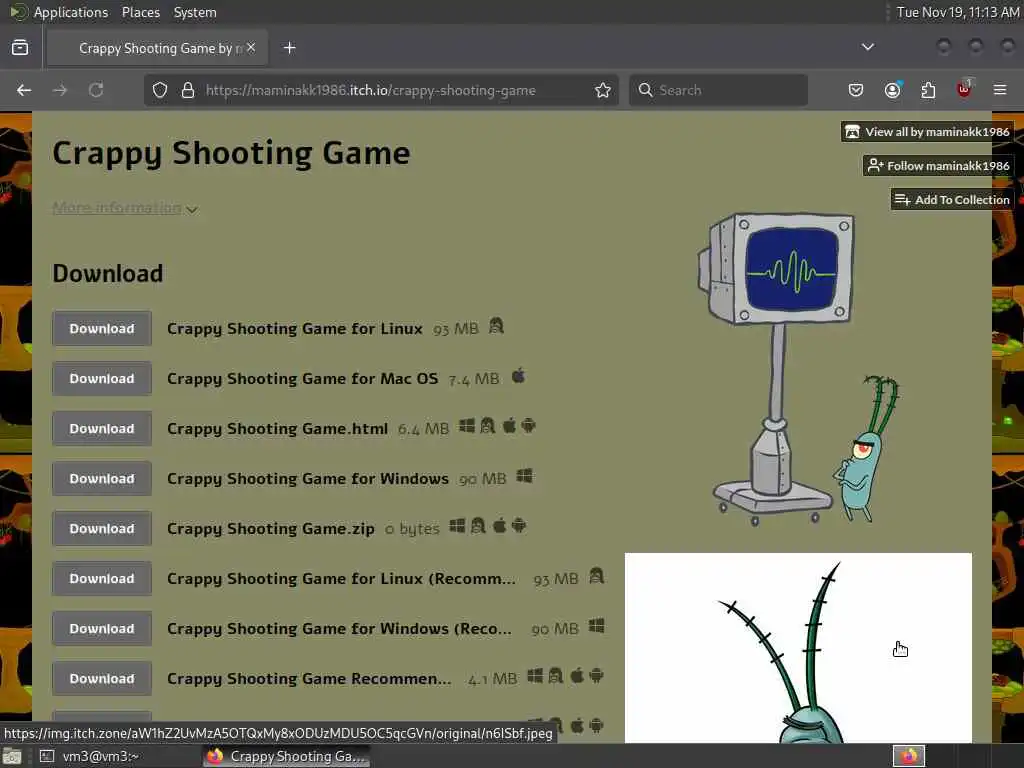Download Crappy Shooting Game for Mac OS
The width and height of the screenshot is (1024, 768).
(x=102, y=379)
